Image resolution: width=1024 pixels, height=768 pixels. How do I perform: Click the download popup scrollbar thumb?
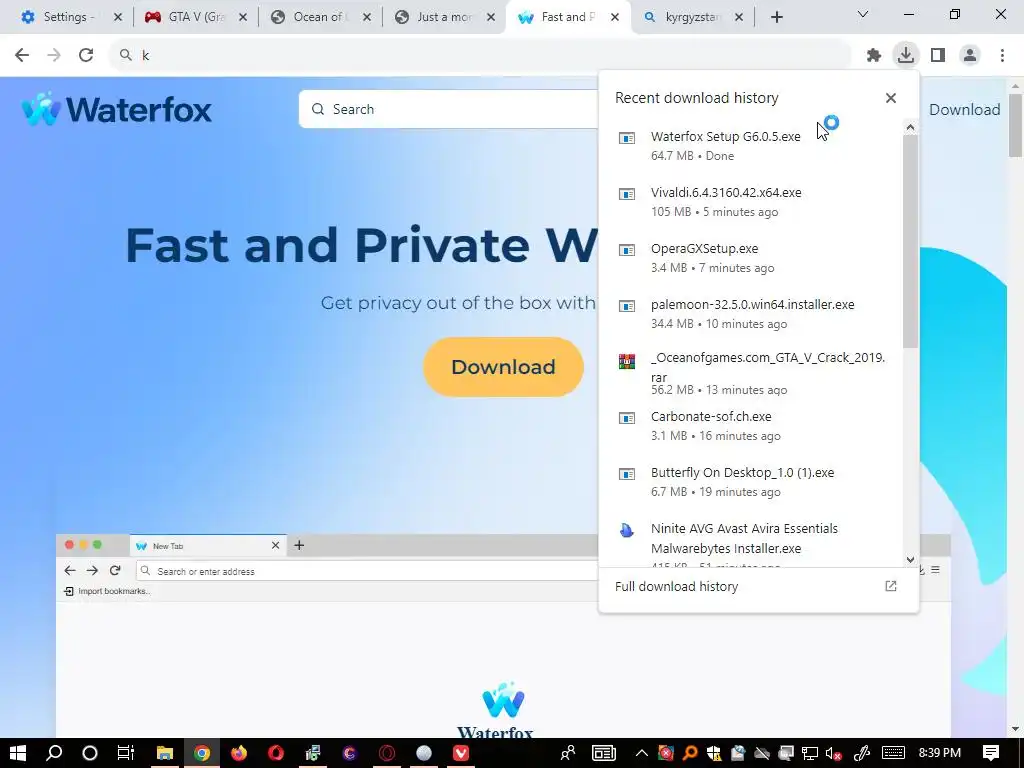point(910,242)
